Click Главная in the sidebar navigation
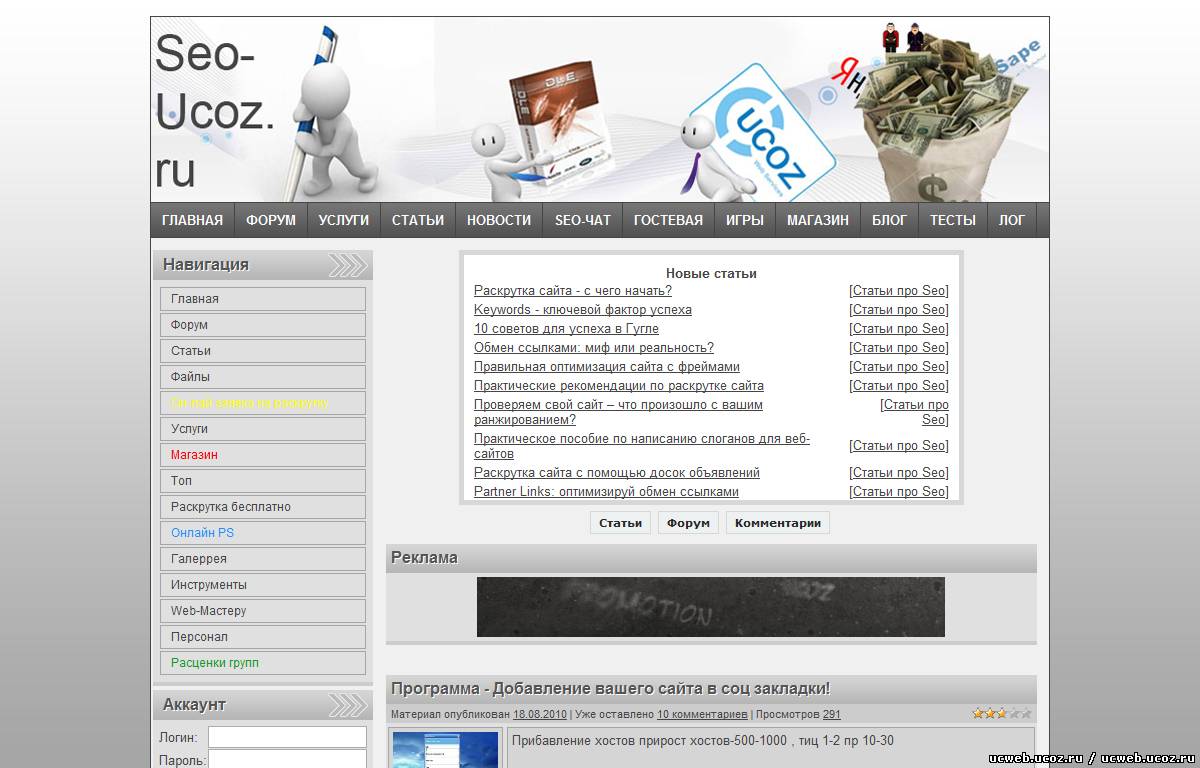Image resolution: width=1200 pixels, height=768 pixels. point(263,299)
